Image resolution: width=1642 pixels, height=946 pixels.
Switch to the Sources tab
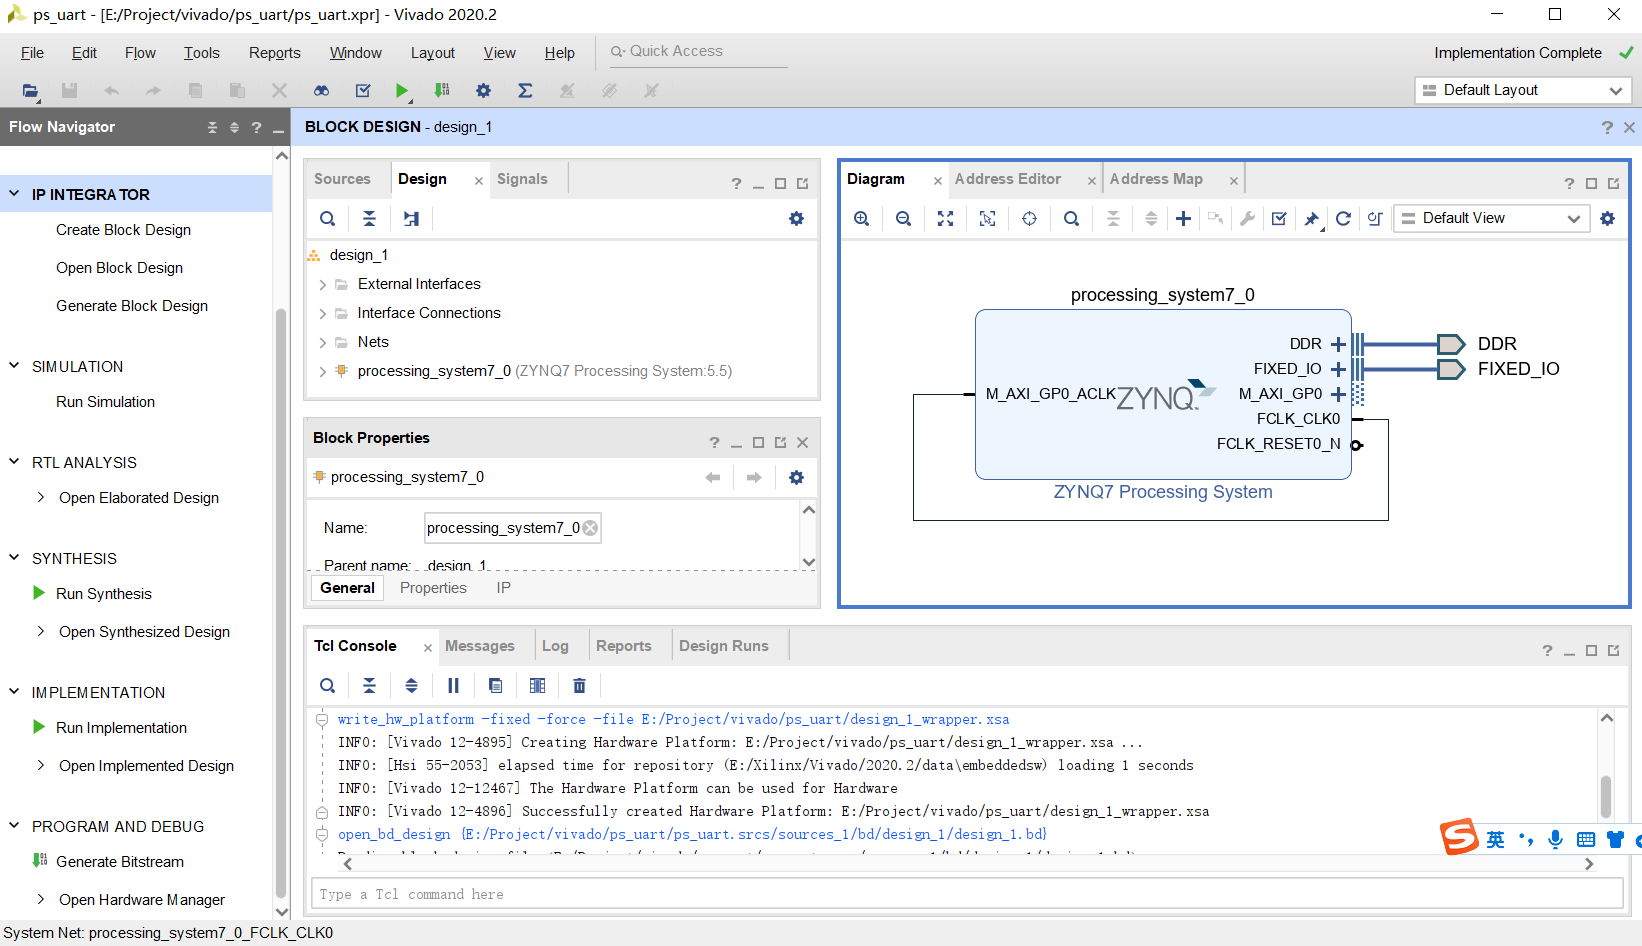pos(342,179)
